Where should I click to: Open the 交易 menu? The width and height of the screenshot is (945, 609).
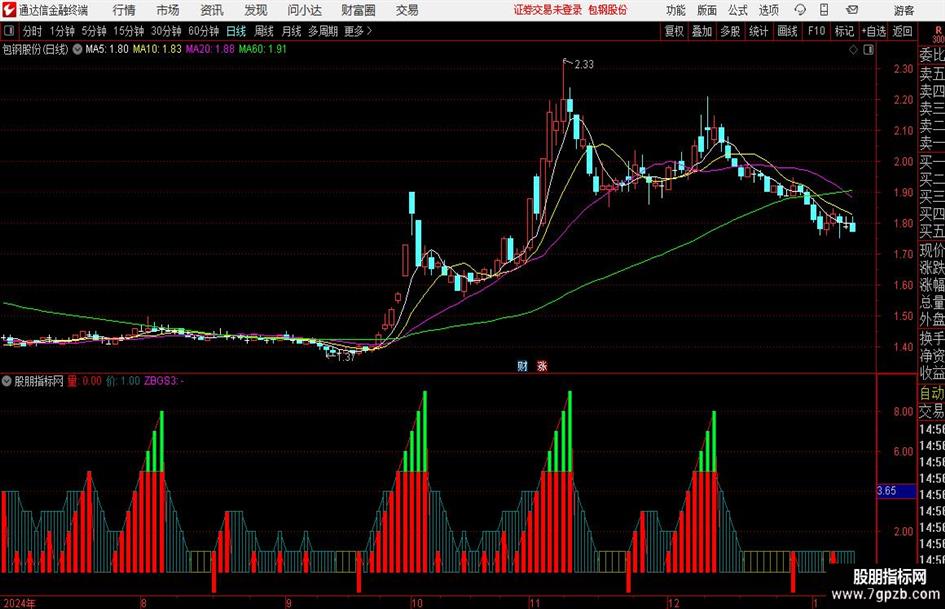407,10
